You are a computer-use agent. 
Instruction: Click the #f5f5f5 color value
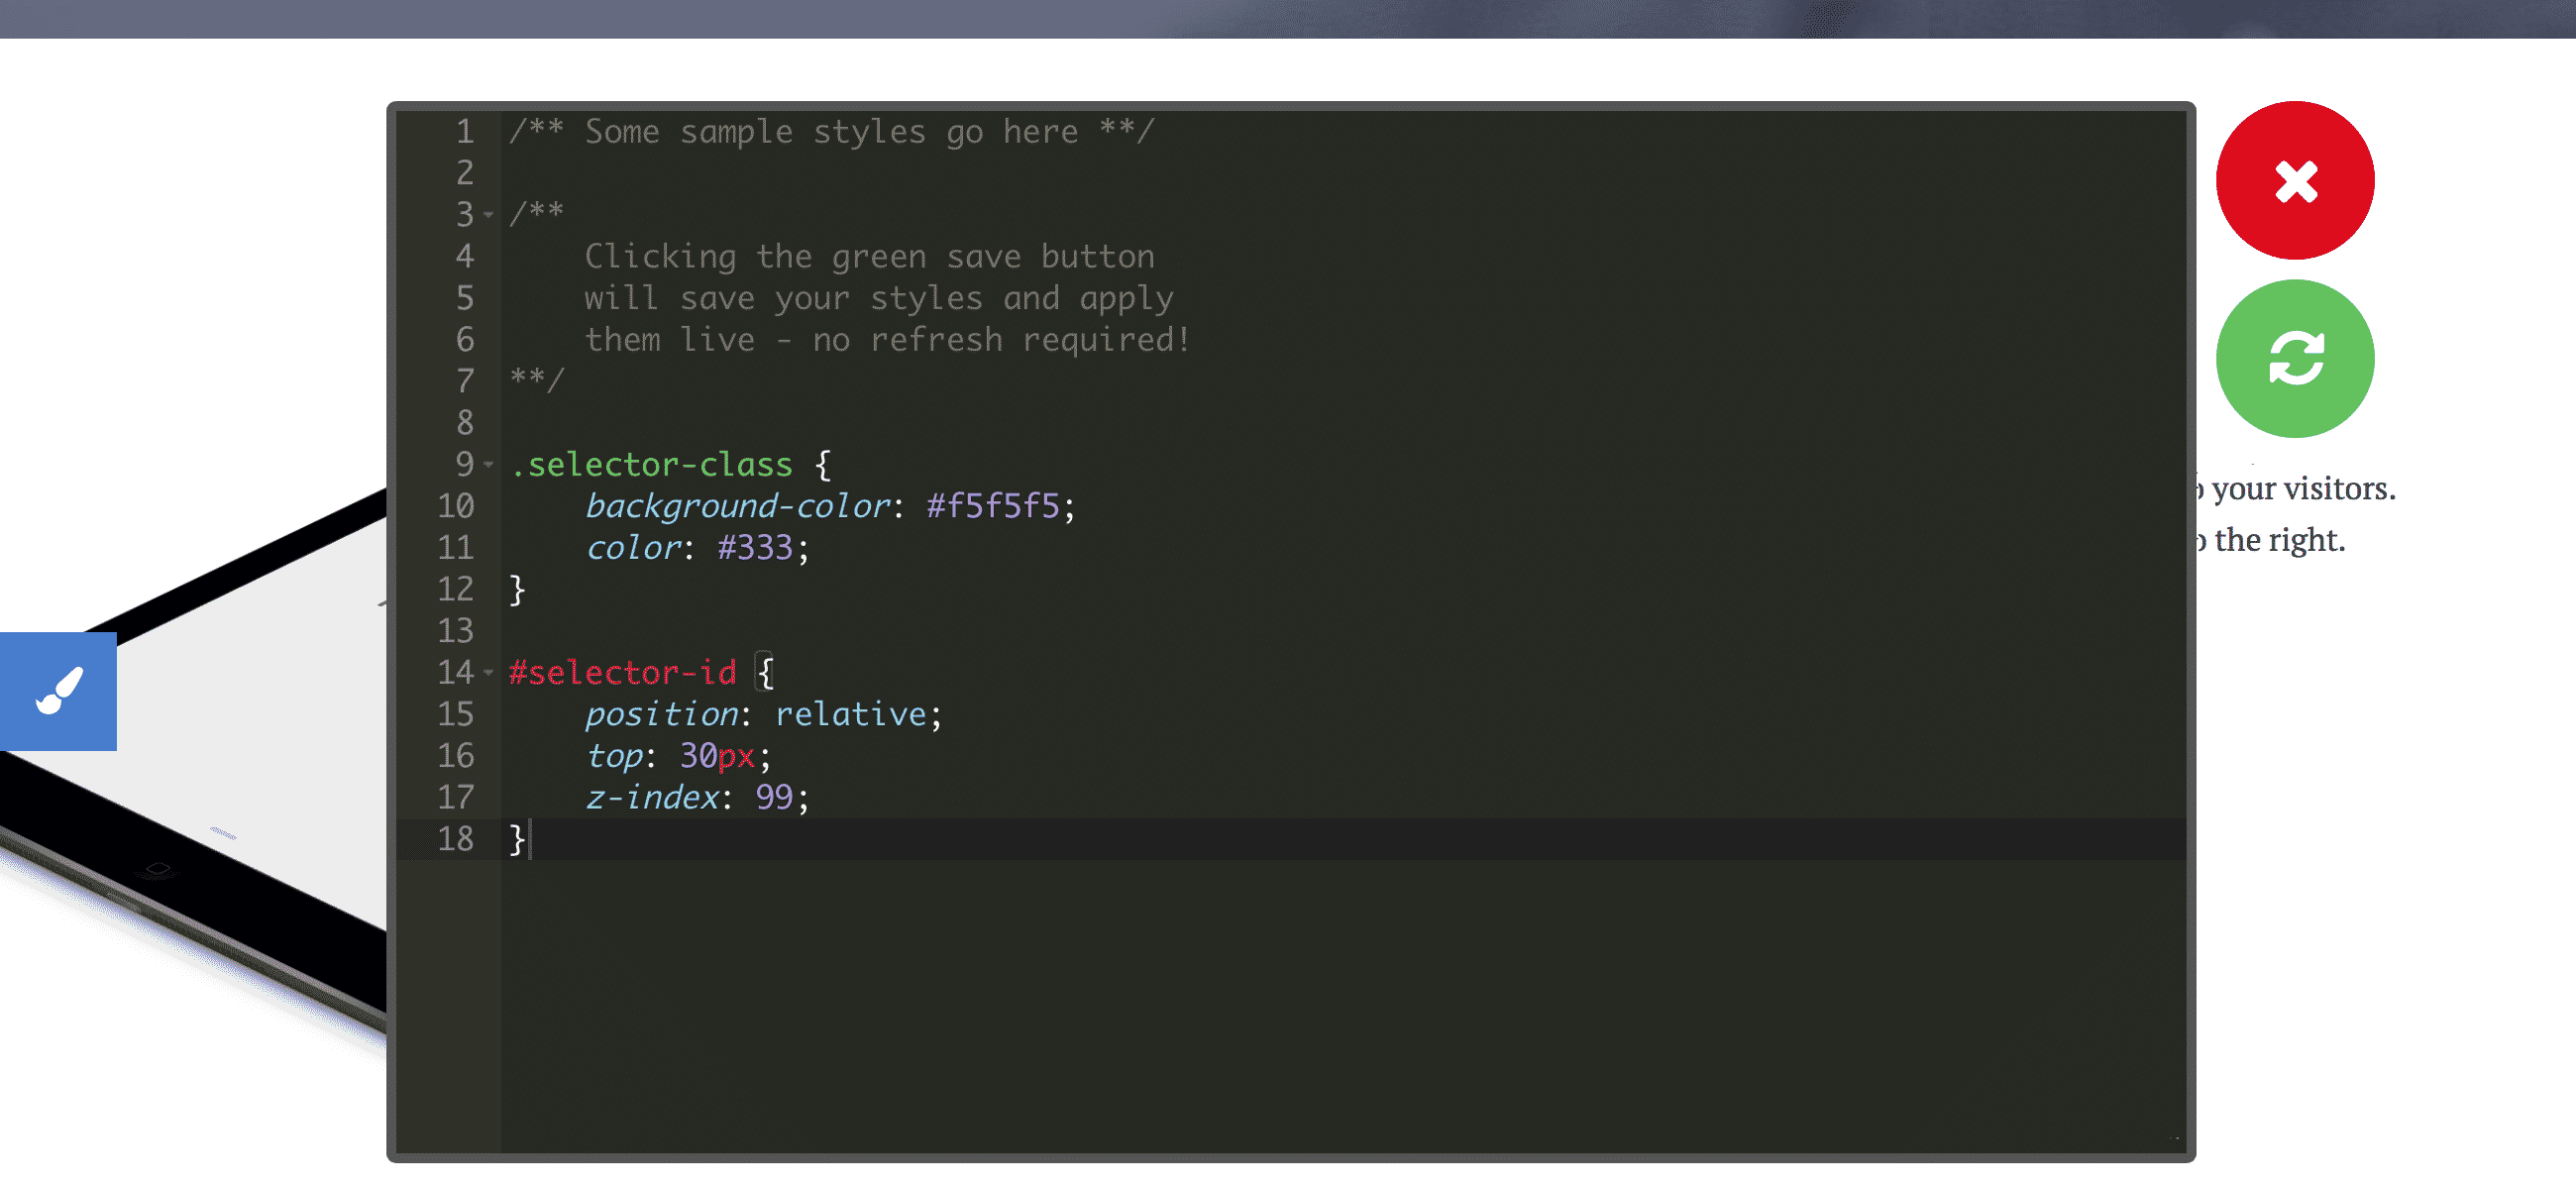992,506
